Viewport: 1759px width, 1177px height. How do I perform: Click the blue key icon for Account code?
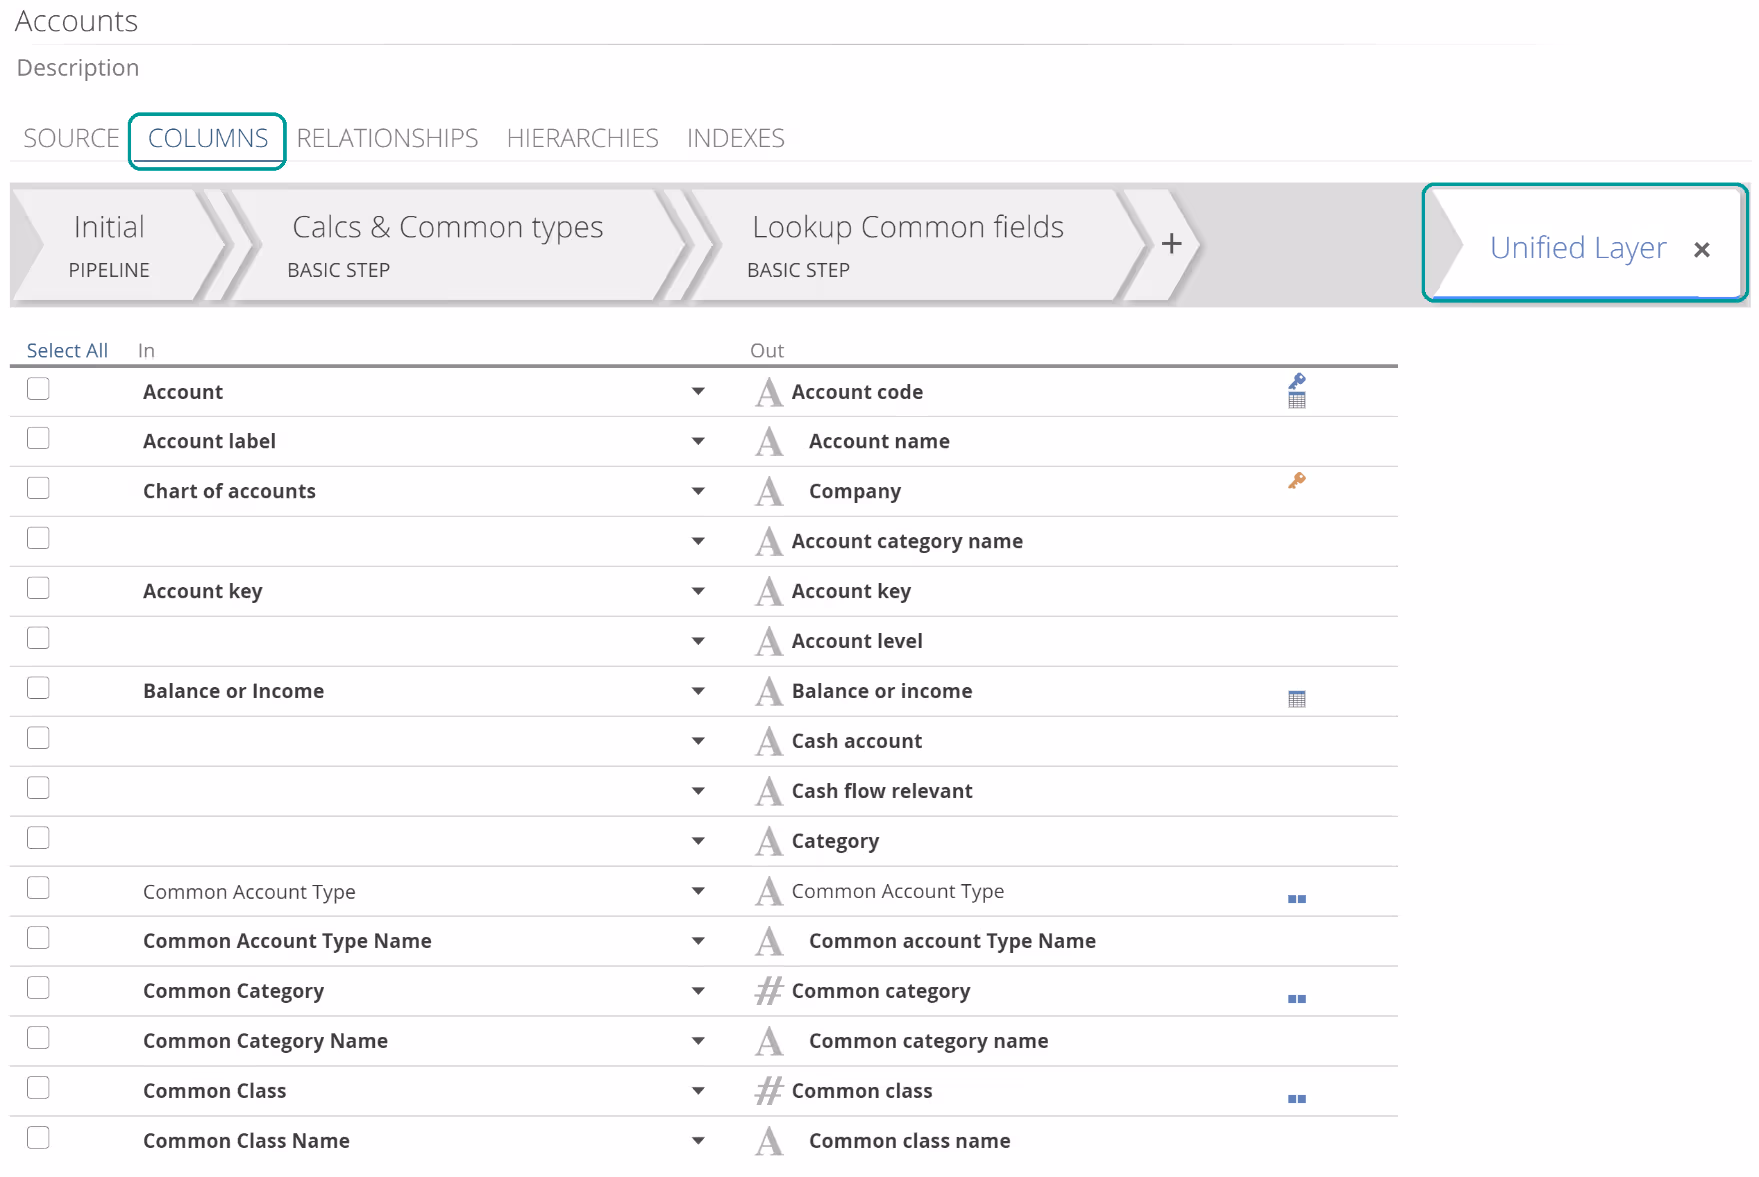(1297, 381)
